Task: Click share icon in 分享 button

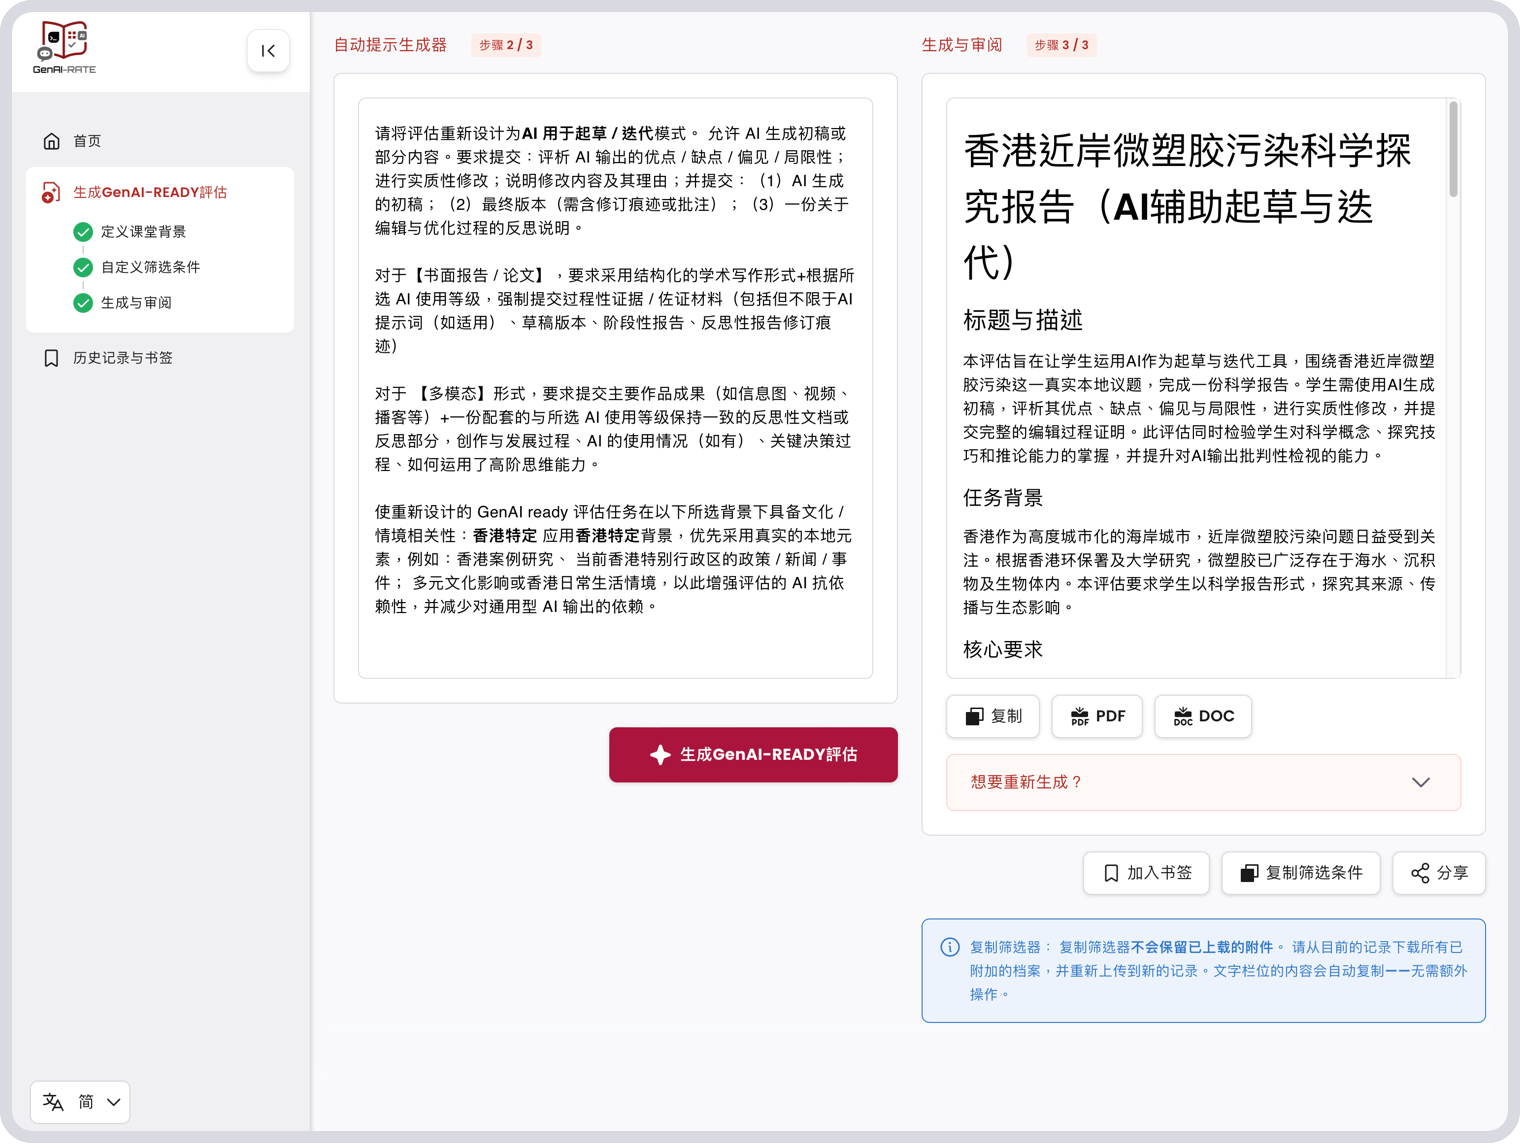Action: [1420, 873]
